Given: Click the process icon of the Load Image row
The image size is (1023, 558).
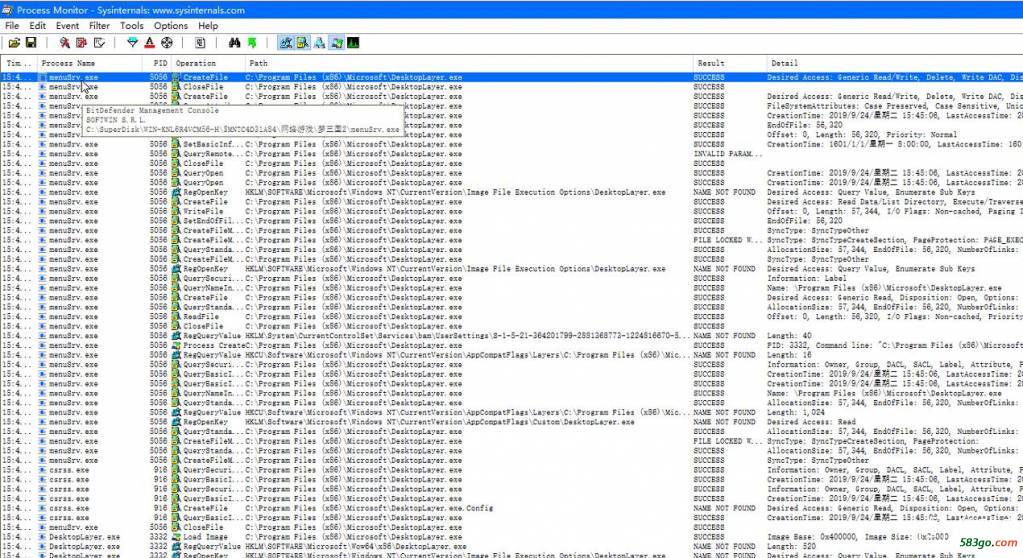Looking at the screenshot, I should (x=43, y=536).
